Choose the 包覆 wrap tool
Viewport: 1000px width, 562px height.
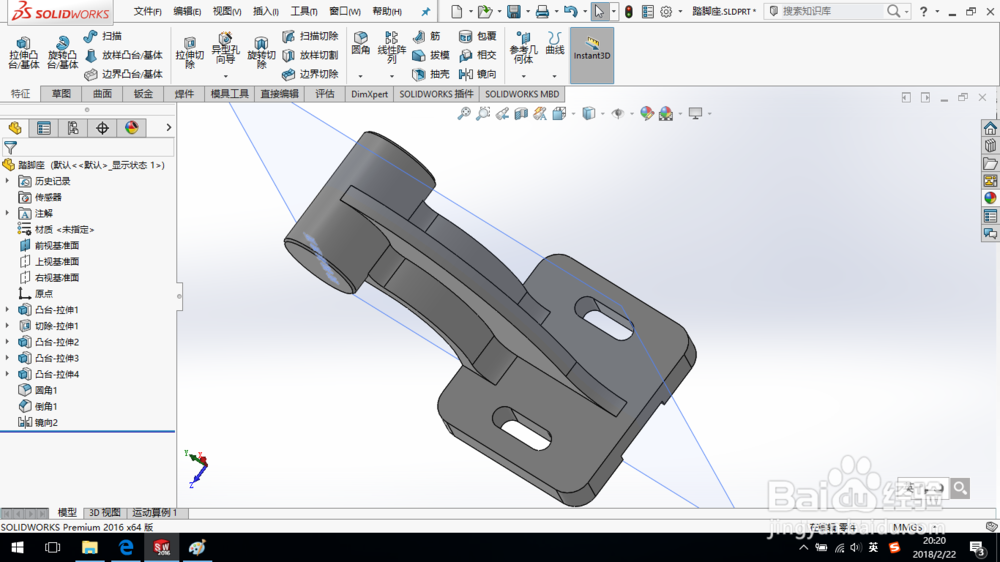point(478,36)
